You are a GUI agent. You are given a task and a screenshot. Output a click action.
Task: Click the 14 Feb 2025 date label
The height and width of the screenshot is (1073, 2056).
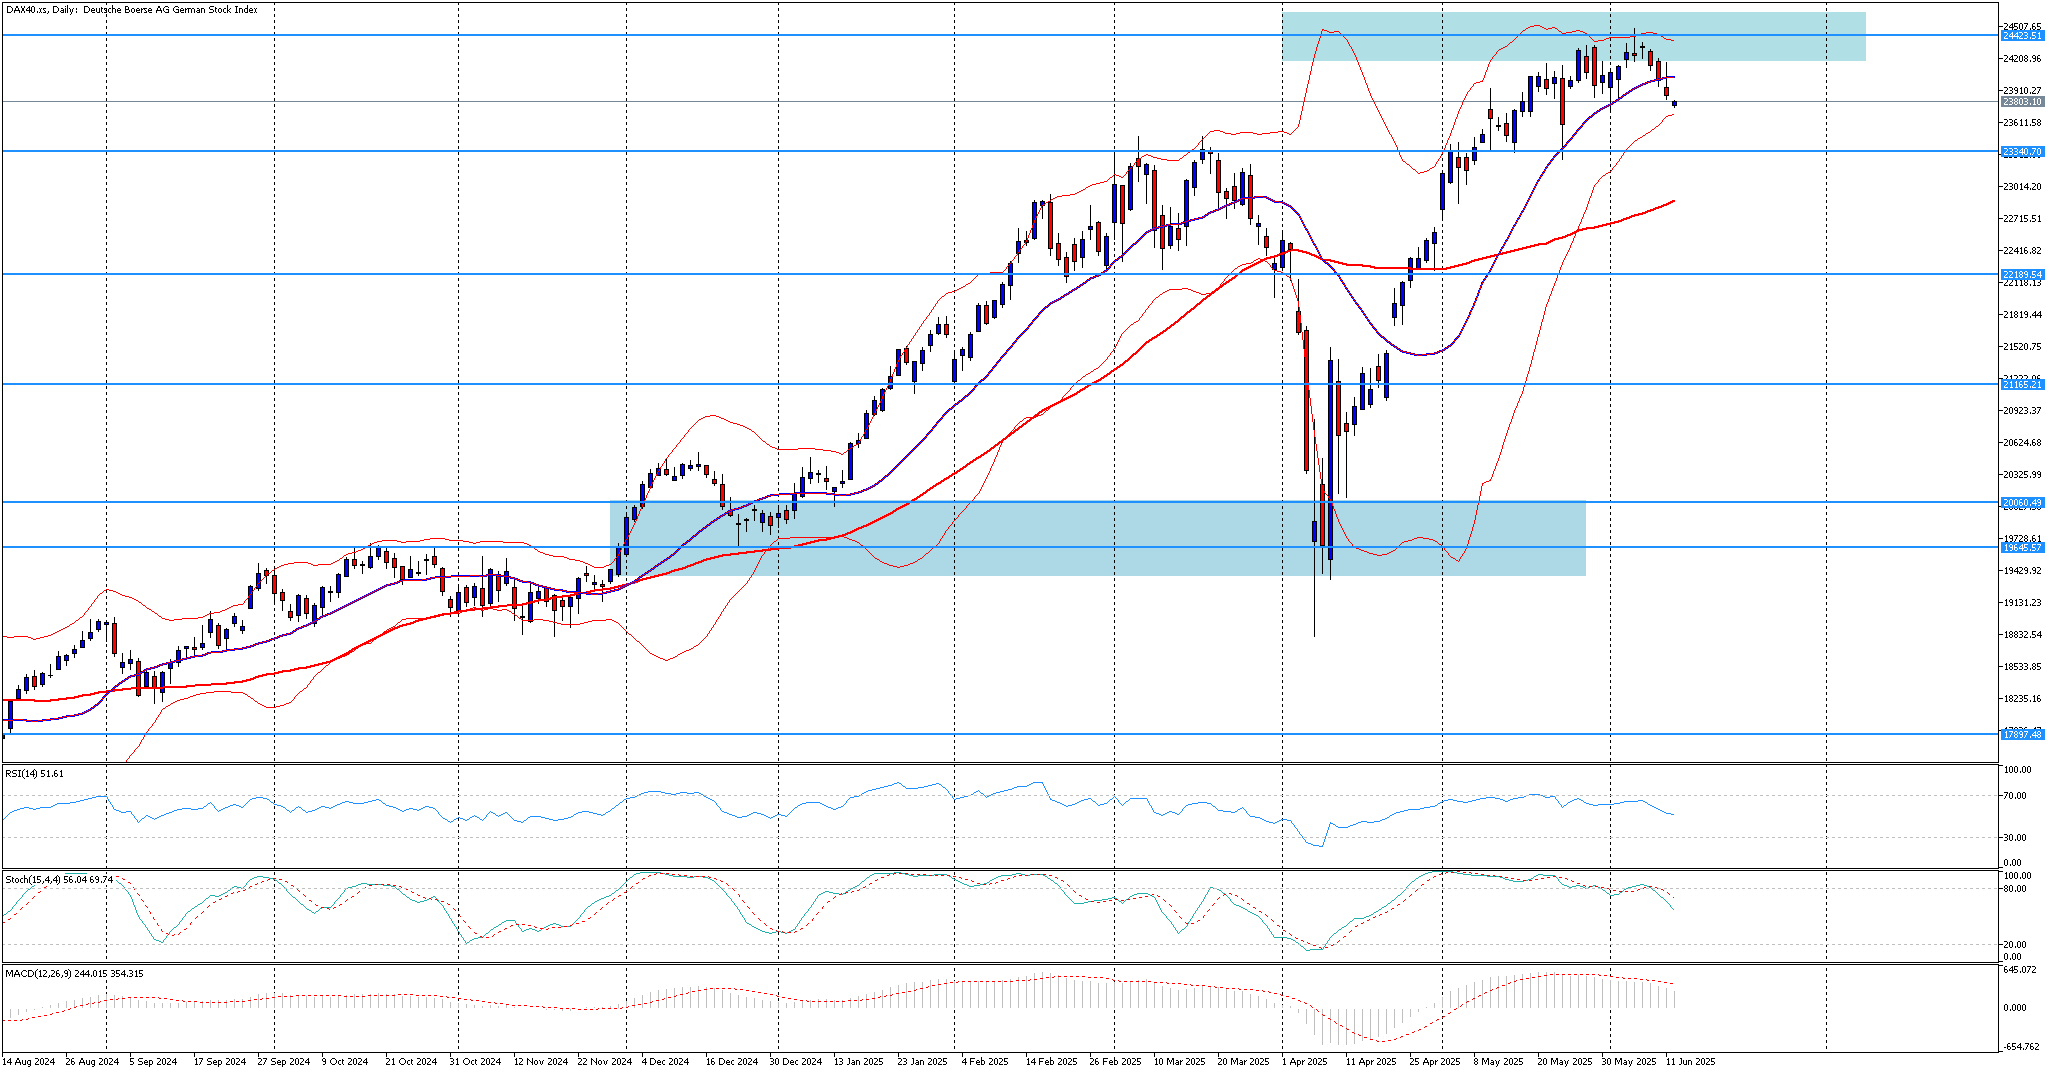1052,1062
